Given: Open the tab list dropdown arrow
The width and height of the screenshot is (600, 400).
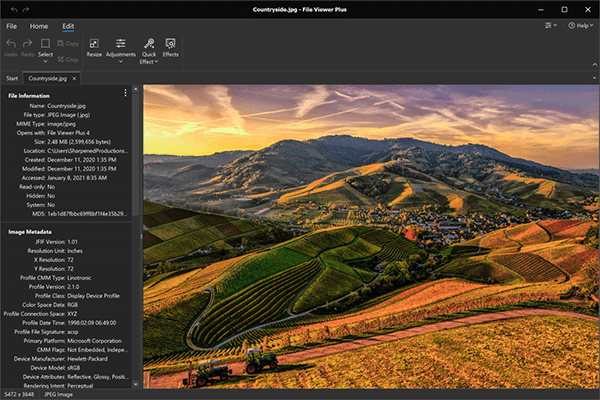Looking at the screenshot, I should point(594,78).
